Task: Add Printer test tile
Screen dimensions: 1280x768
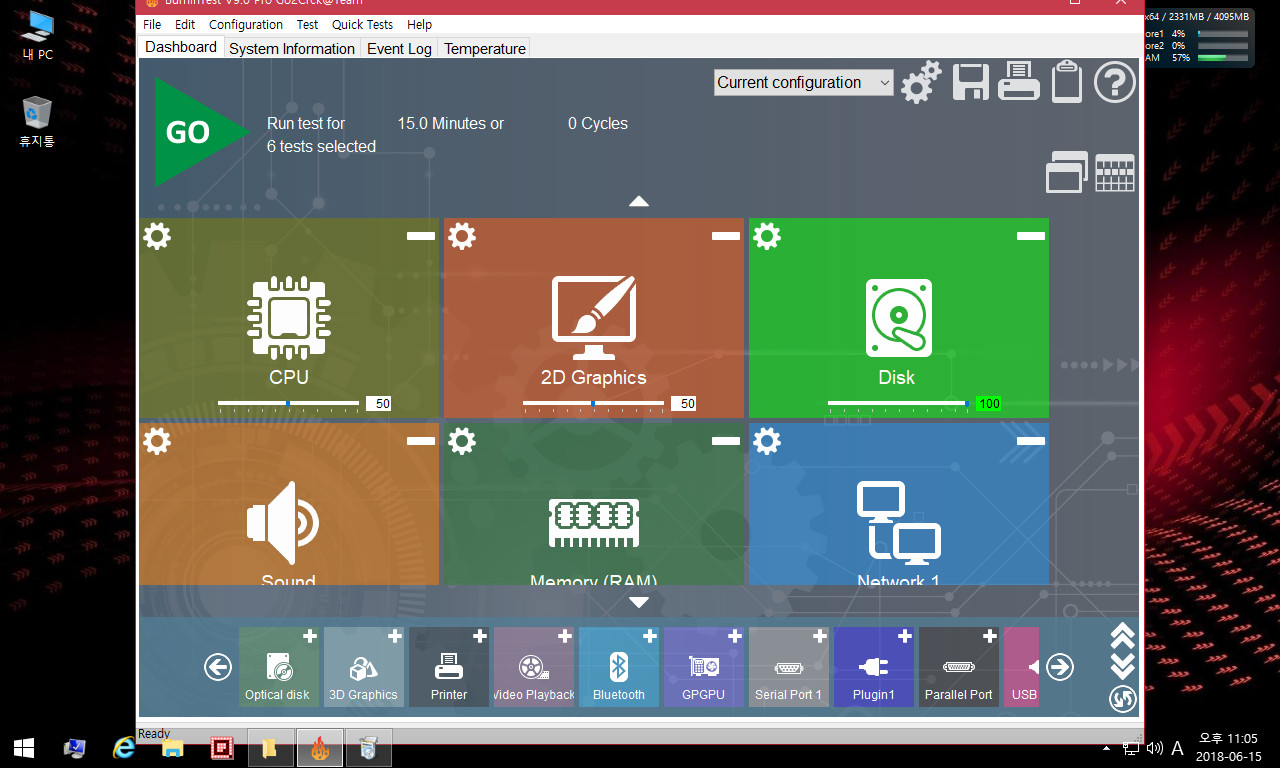Action: tap(449, 667)
